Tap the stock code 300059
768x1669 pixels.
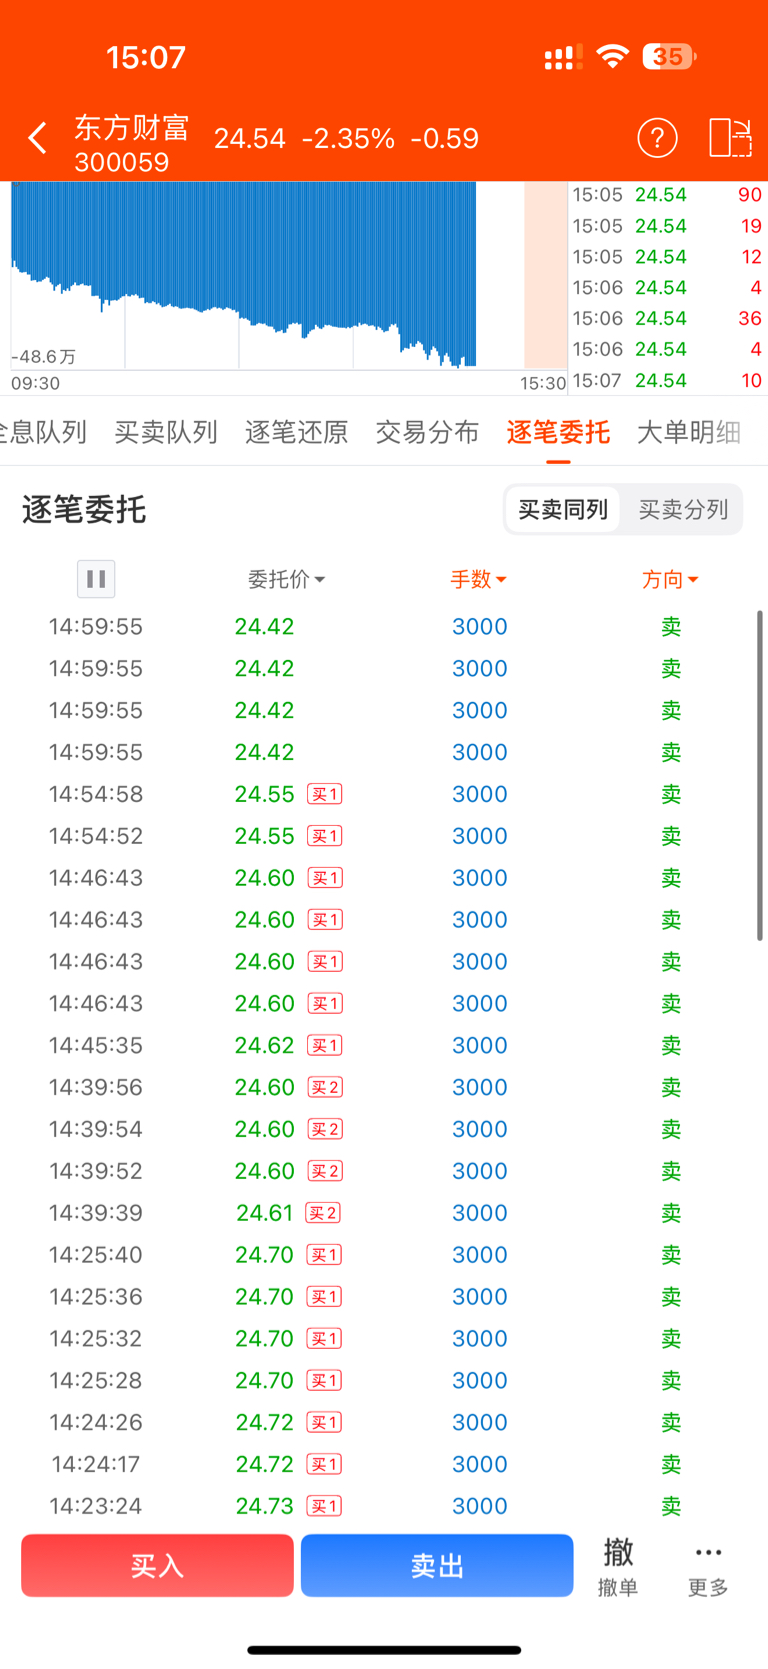(121, 162)
